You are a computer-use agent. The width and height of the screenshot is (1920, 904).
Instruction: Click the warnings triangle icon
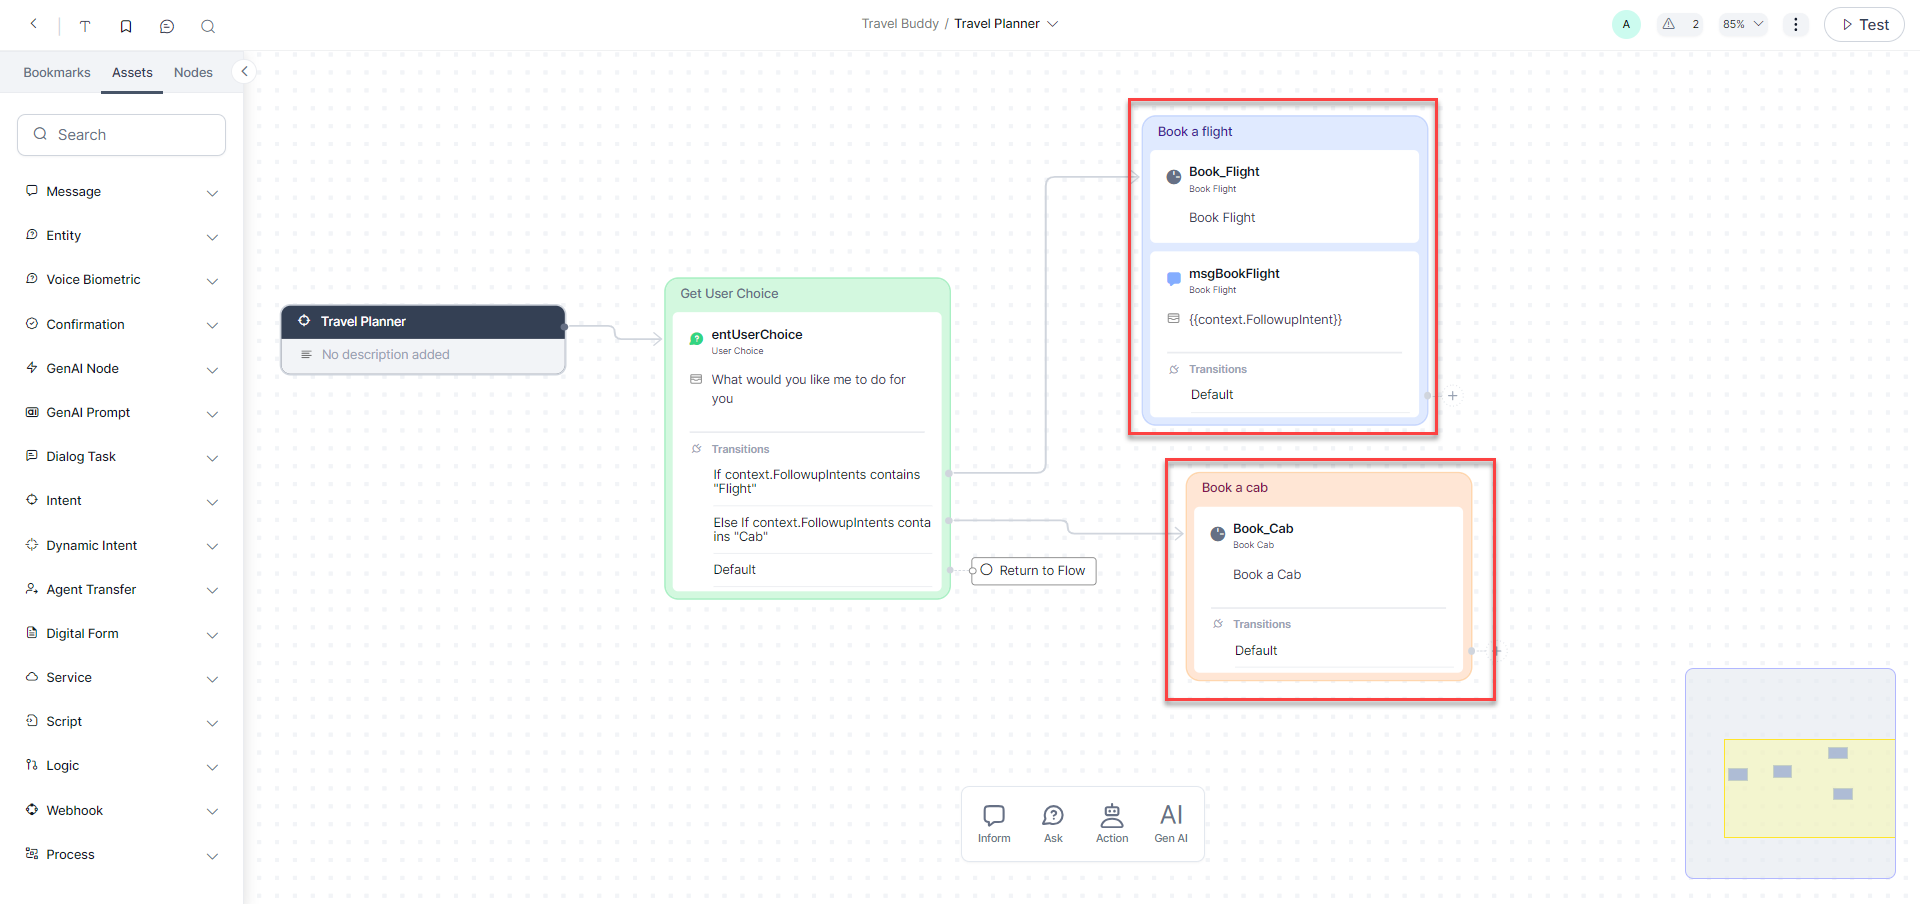[x=1669, y=24]
